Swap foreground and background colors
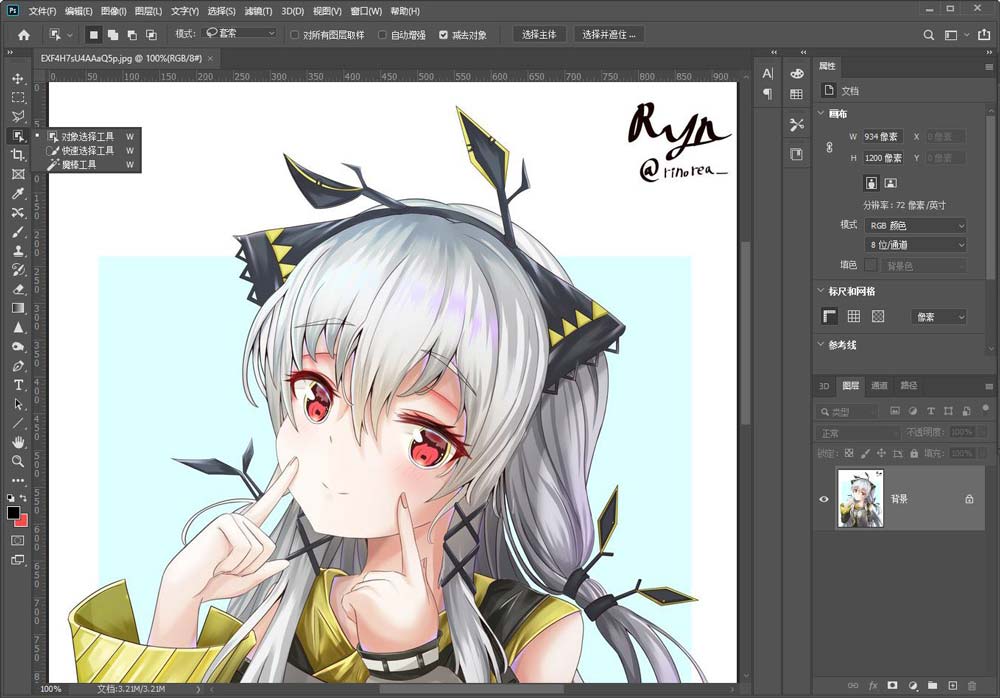Screen dimensions: 1000x698 point(24,498)
